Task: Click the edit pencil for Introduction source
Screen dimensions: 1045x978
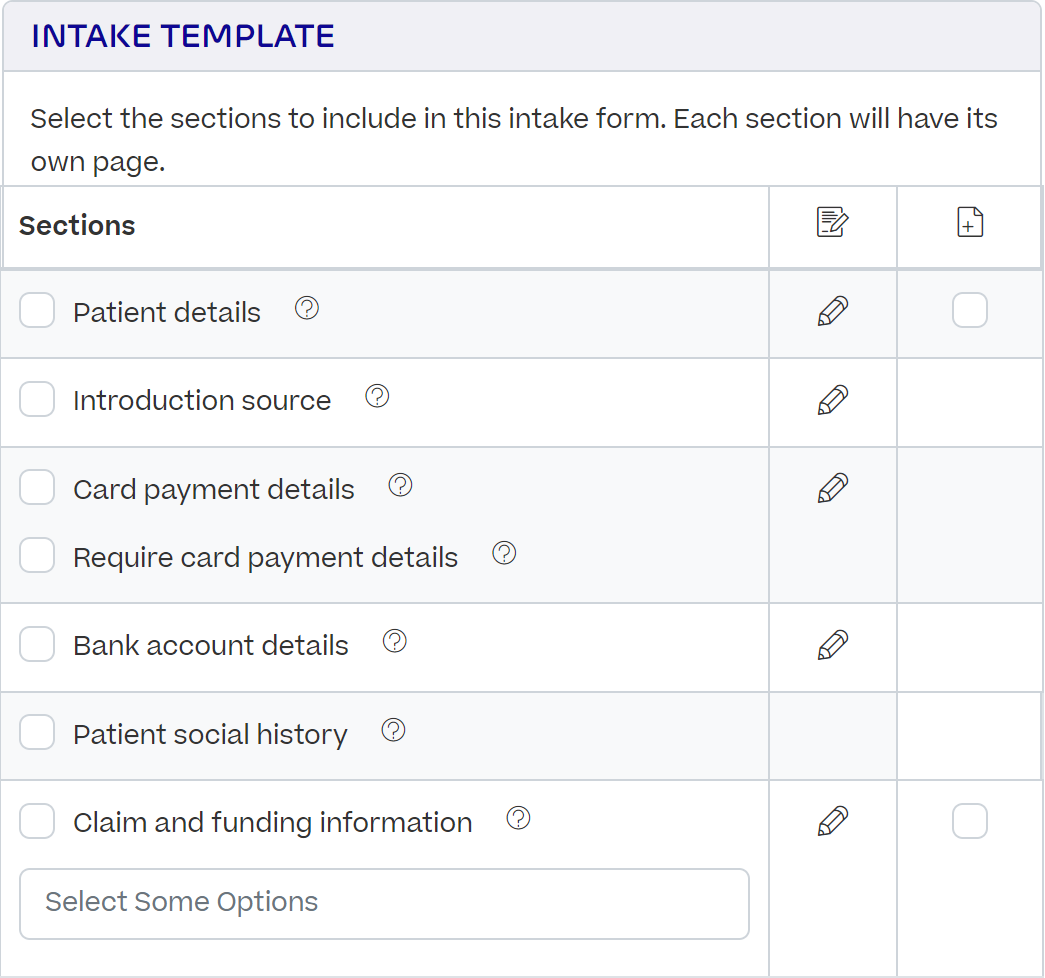Action: (832, 398)
